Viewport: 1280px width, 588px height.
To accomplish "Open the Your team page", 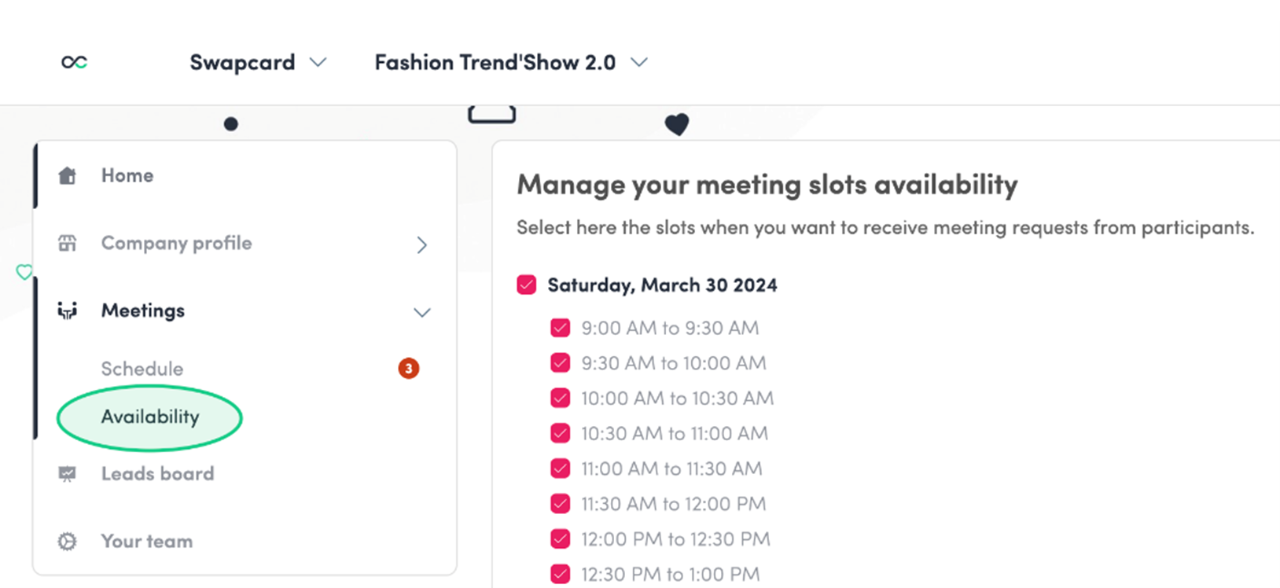I will click(147, 541).
